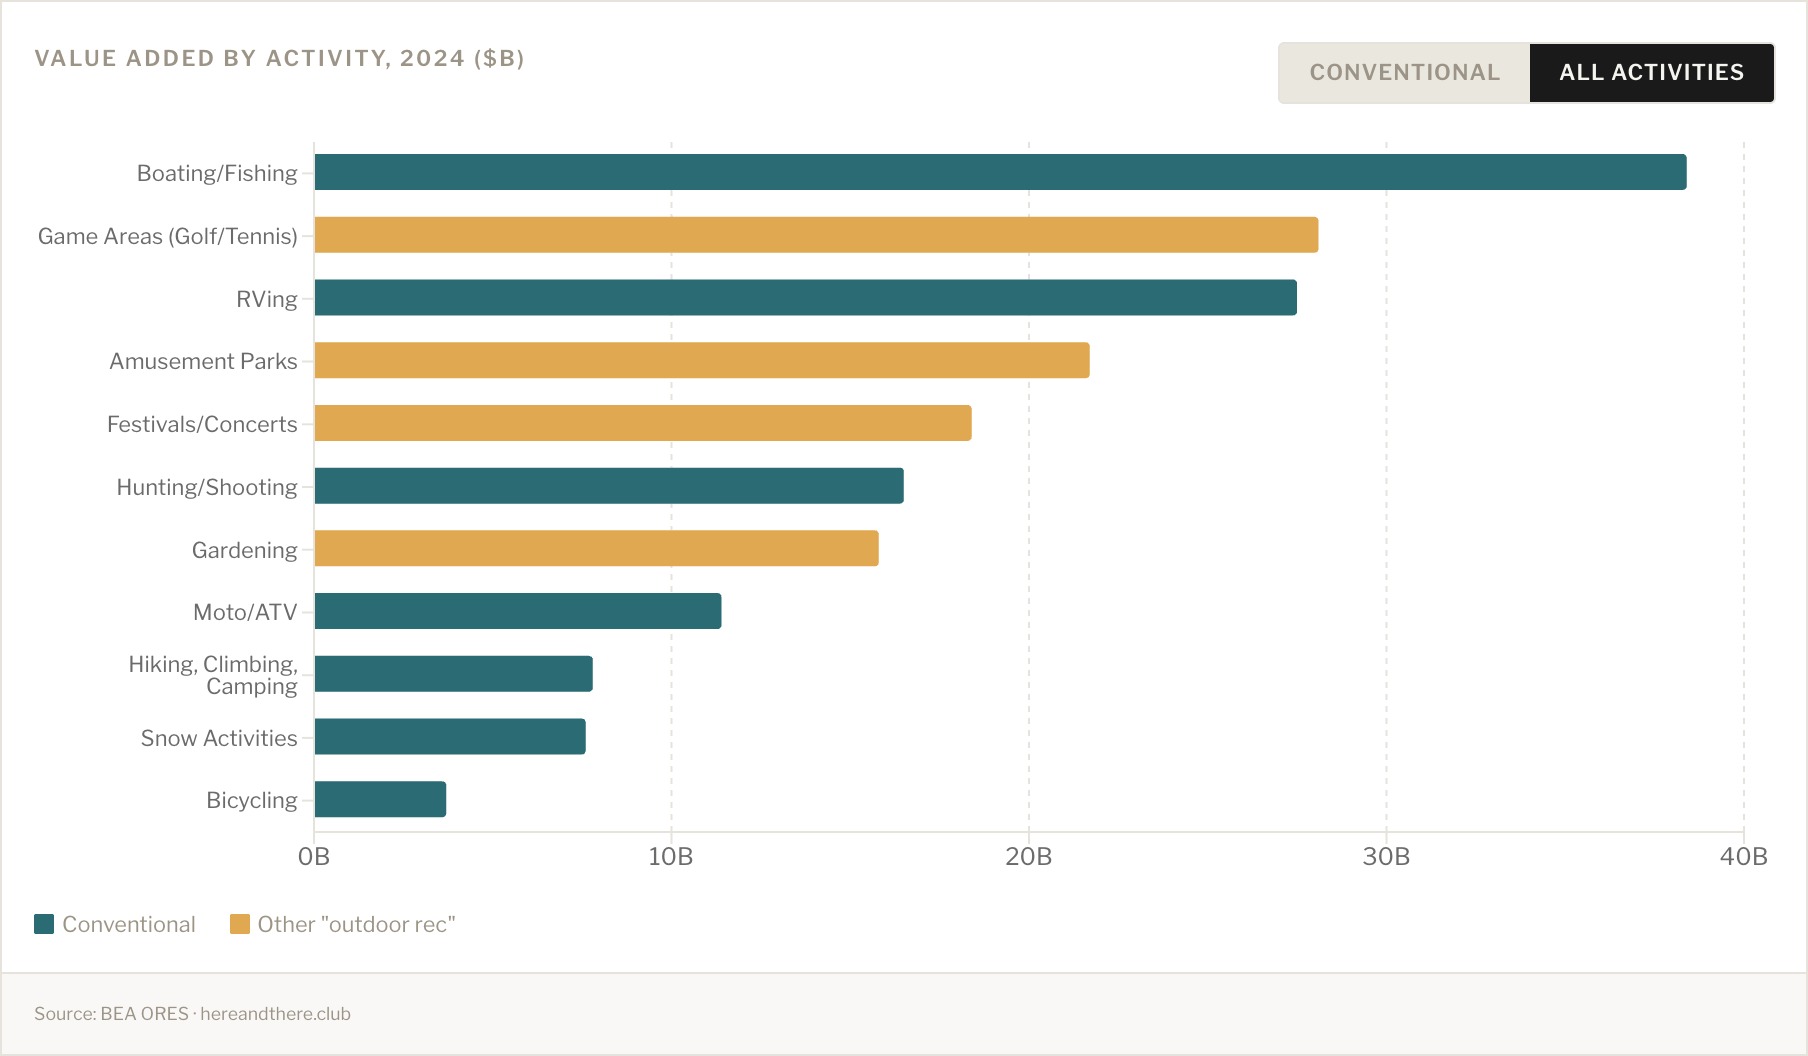The width and height of the screenshot is (1808, 1056).
Task: Switch to the Conventional view toggle
Action: pos(1404,73)
